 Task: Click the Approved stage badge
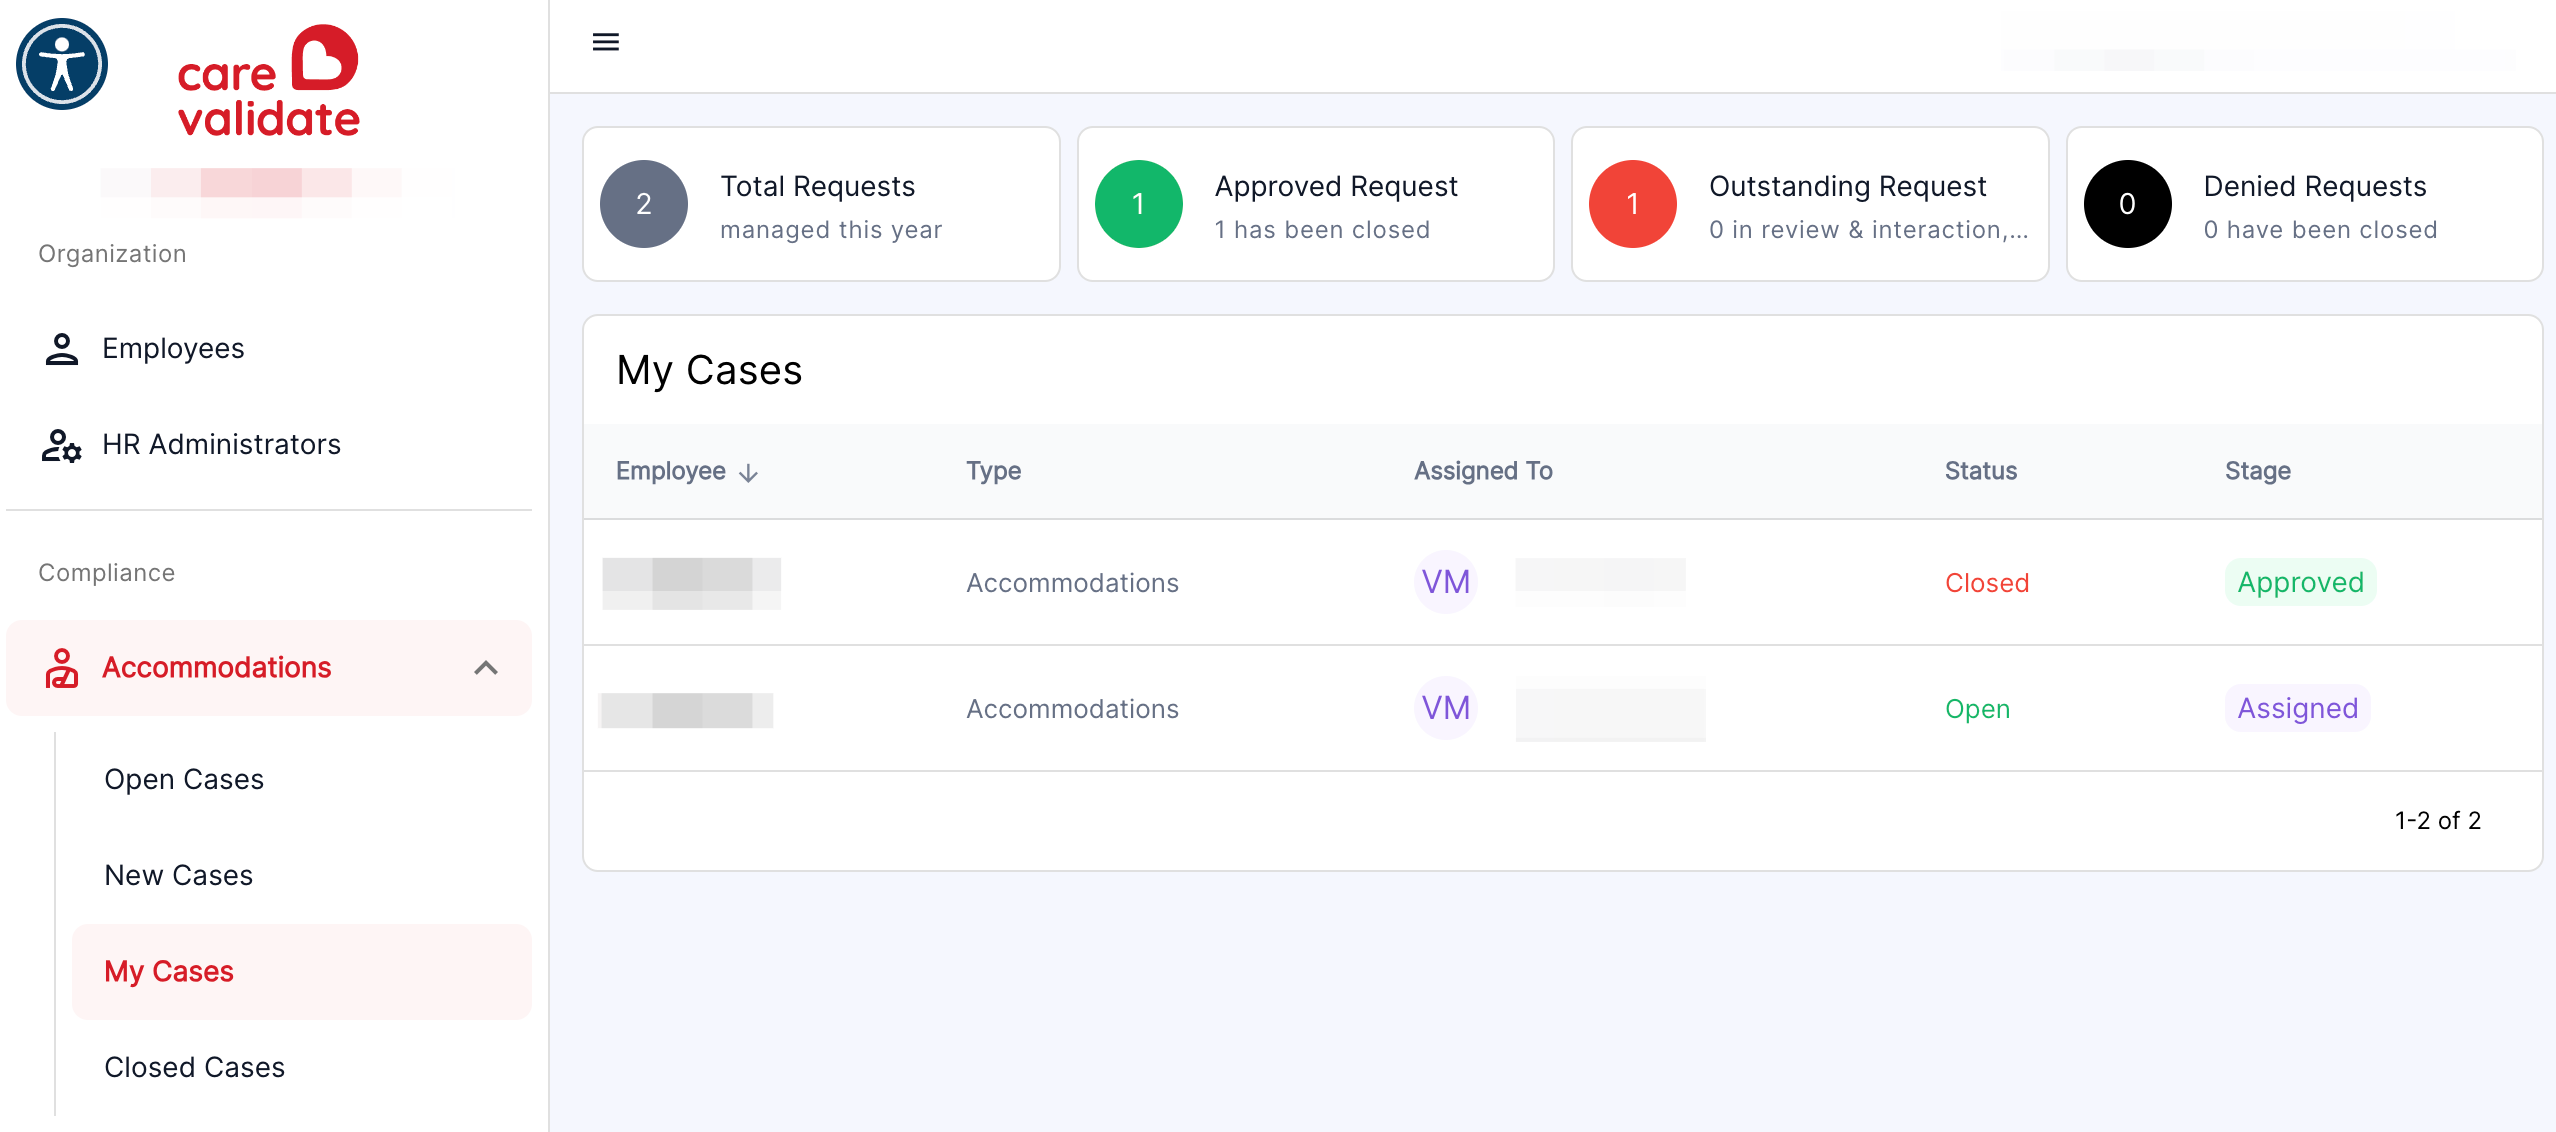click(2301, 582)
